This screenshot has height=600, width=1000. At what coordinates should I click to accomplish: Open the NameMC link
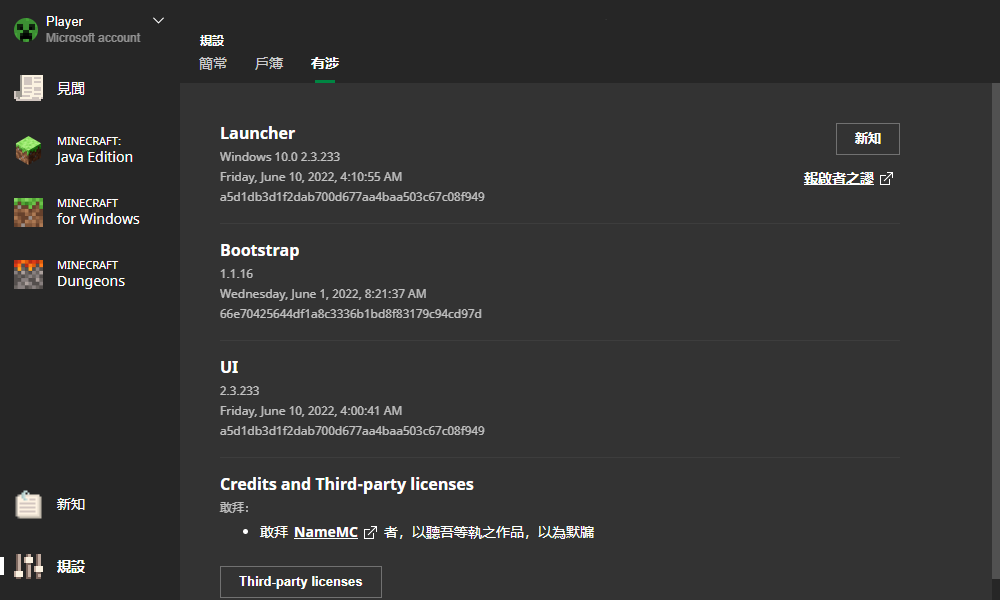click(x=325, y=532)
